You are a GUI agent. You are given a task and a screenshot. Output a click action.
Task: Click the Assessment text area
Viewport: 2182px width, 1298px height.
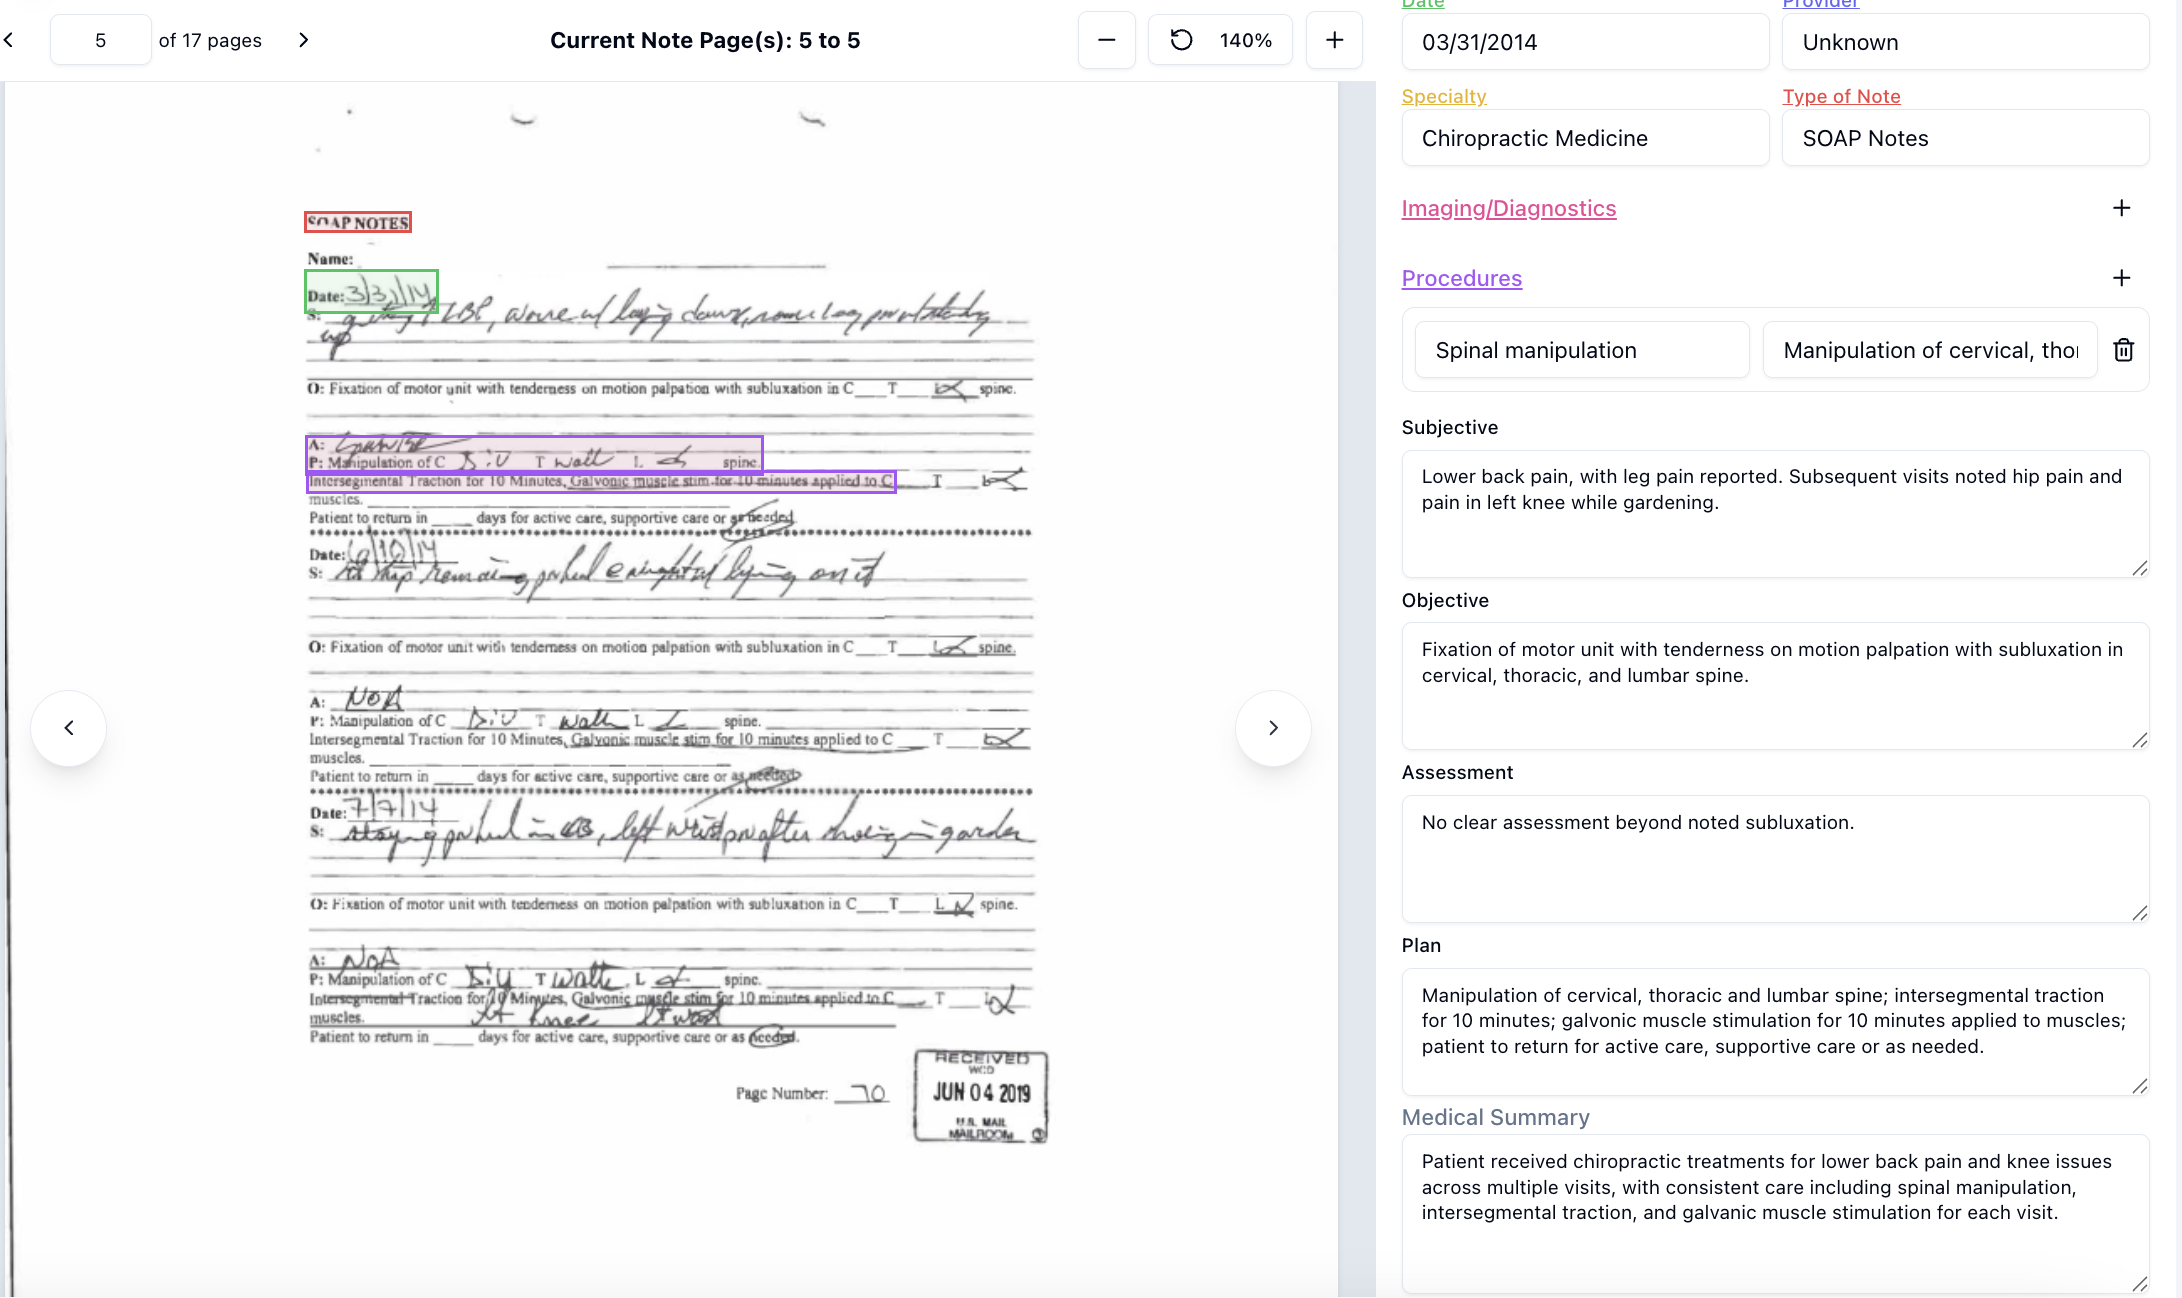1774,858
